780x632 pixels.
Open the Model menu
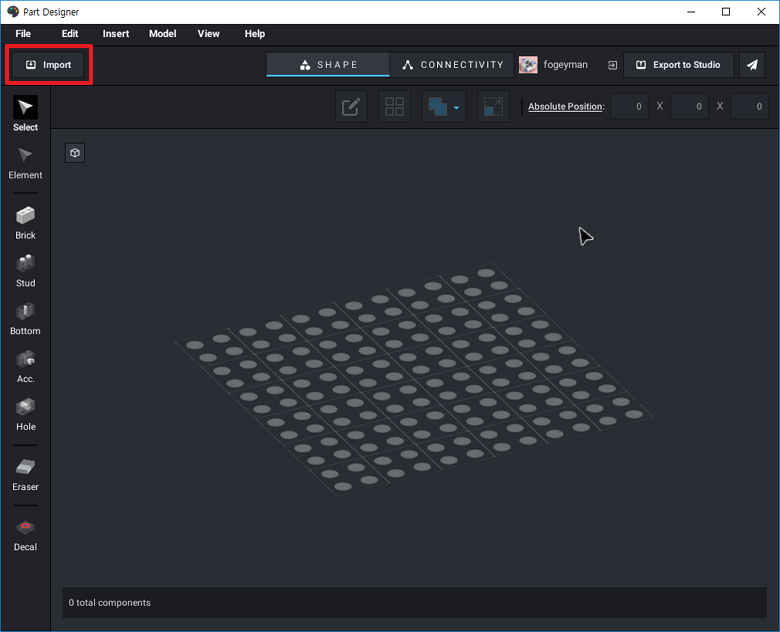tap(163, 34)
